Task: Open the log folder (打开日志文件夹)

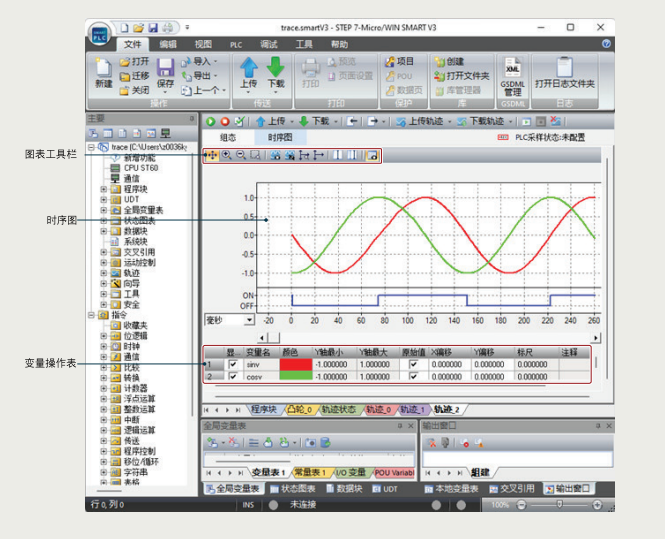Action: [x=564, y=73]
